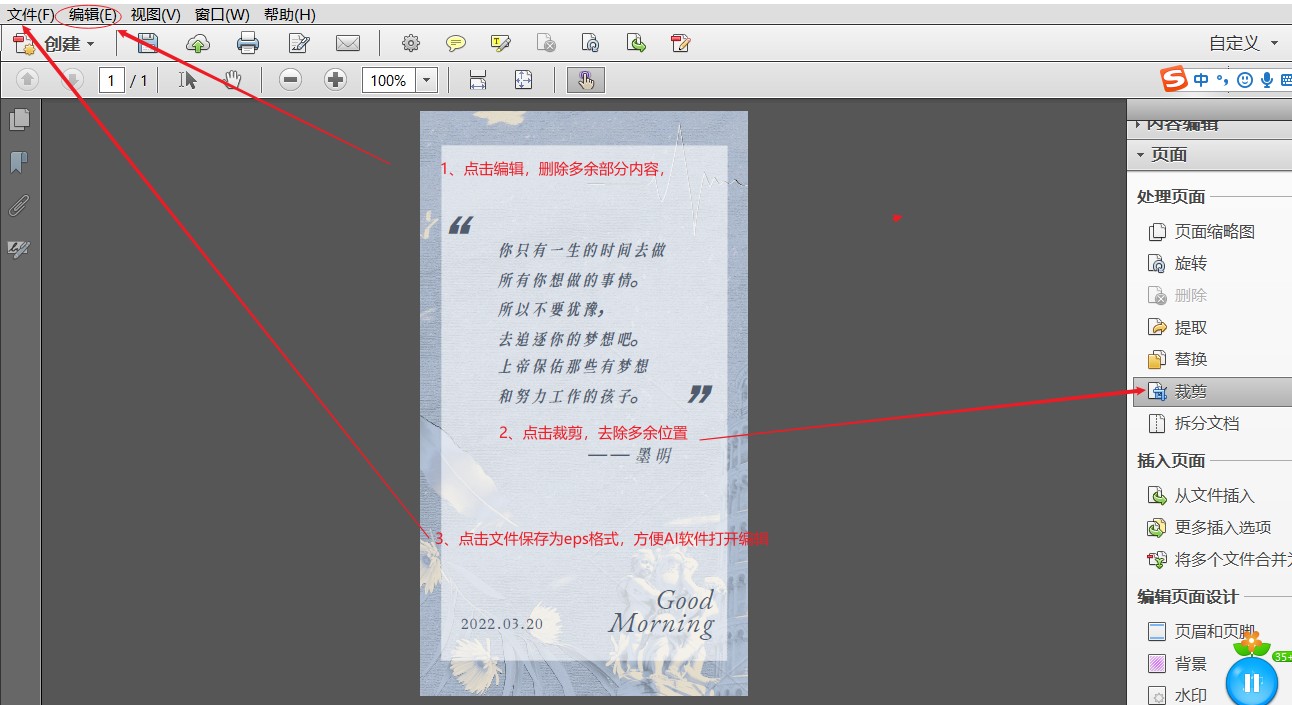Open the 文件(F) menu
This screenshot has width=1292, height=705.
pyautogui.click(x=30, y=14)
